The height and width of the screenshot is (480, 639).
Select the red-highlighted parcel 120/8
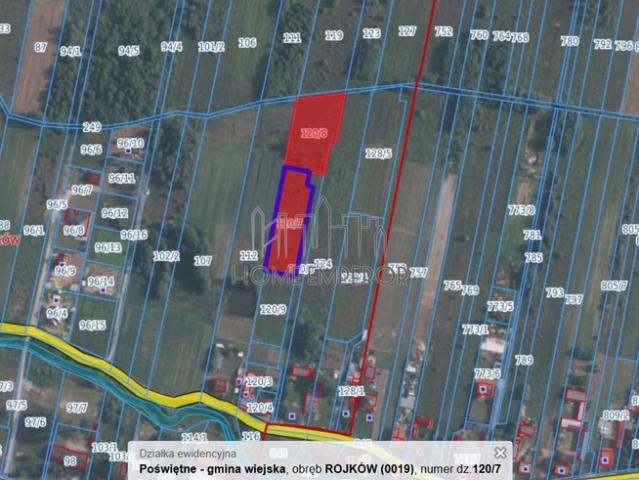point(314,133)
